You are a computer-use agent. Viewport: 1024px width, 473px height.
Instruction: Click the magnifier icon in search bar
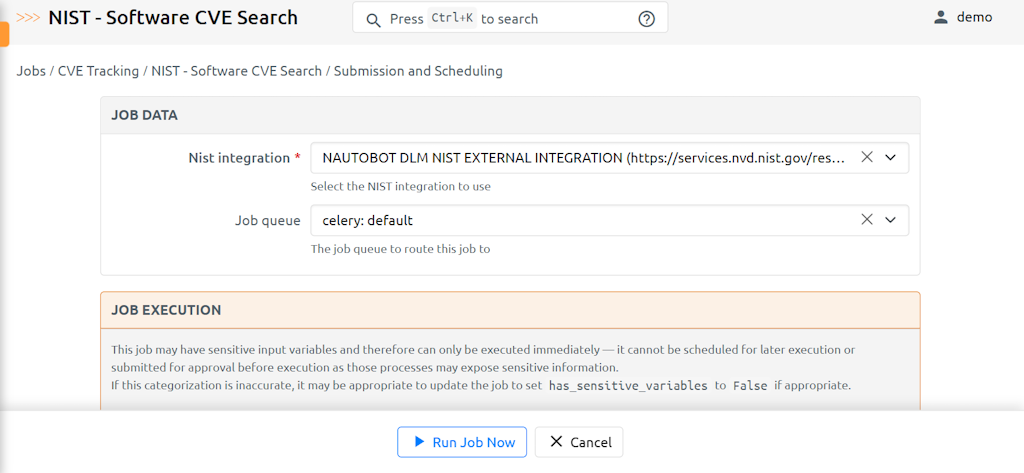(373, 19)
